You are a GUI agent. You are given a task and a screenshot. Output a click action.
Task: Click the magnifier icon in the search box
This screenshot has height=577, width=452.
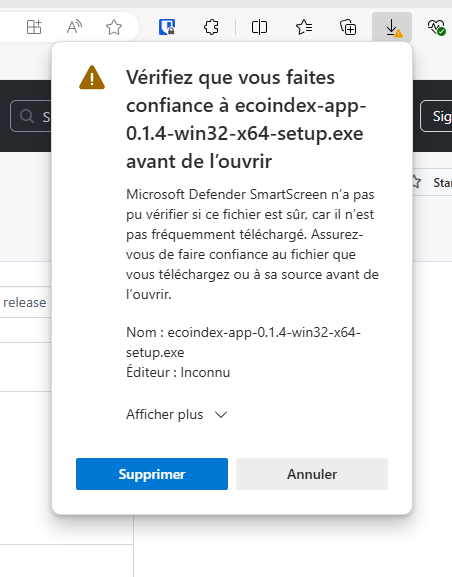click(27, 116)
